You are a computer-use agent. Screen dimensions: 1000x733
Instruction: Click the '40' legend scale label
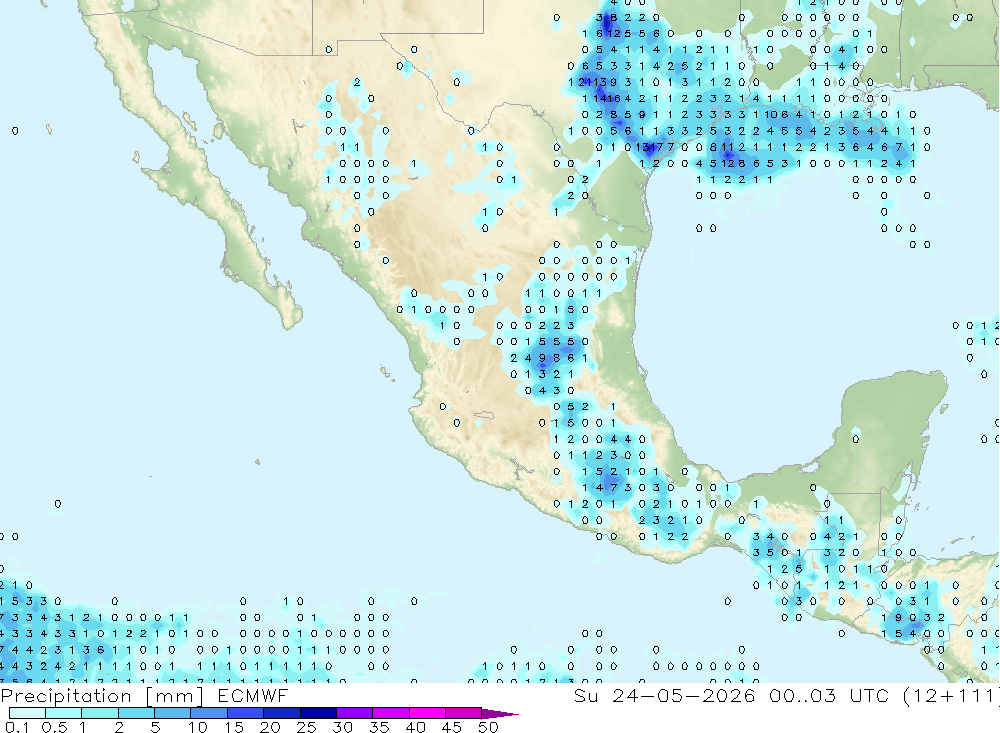[x=416, y=727]
